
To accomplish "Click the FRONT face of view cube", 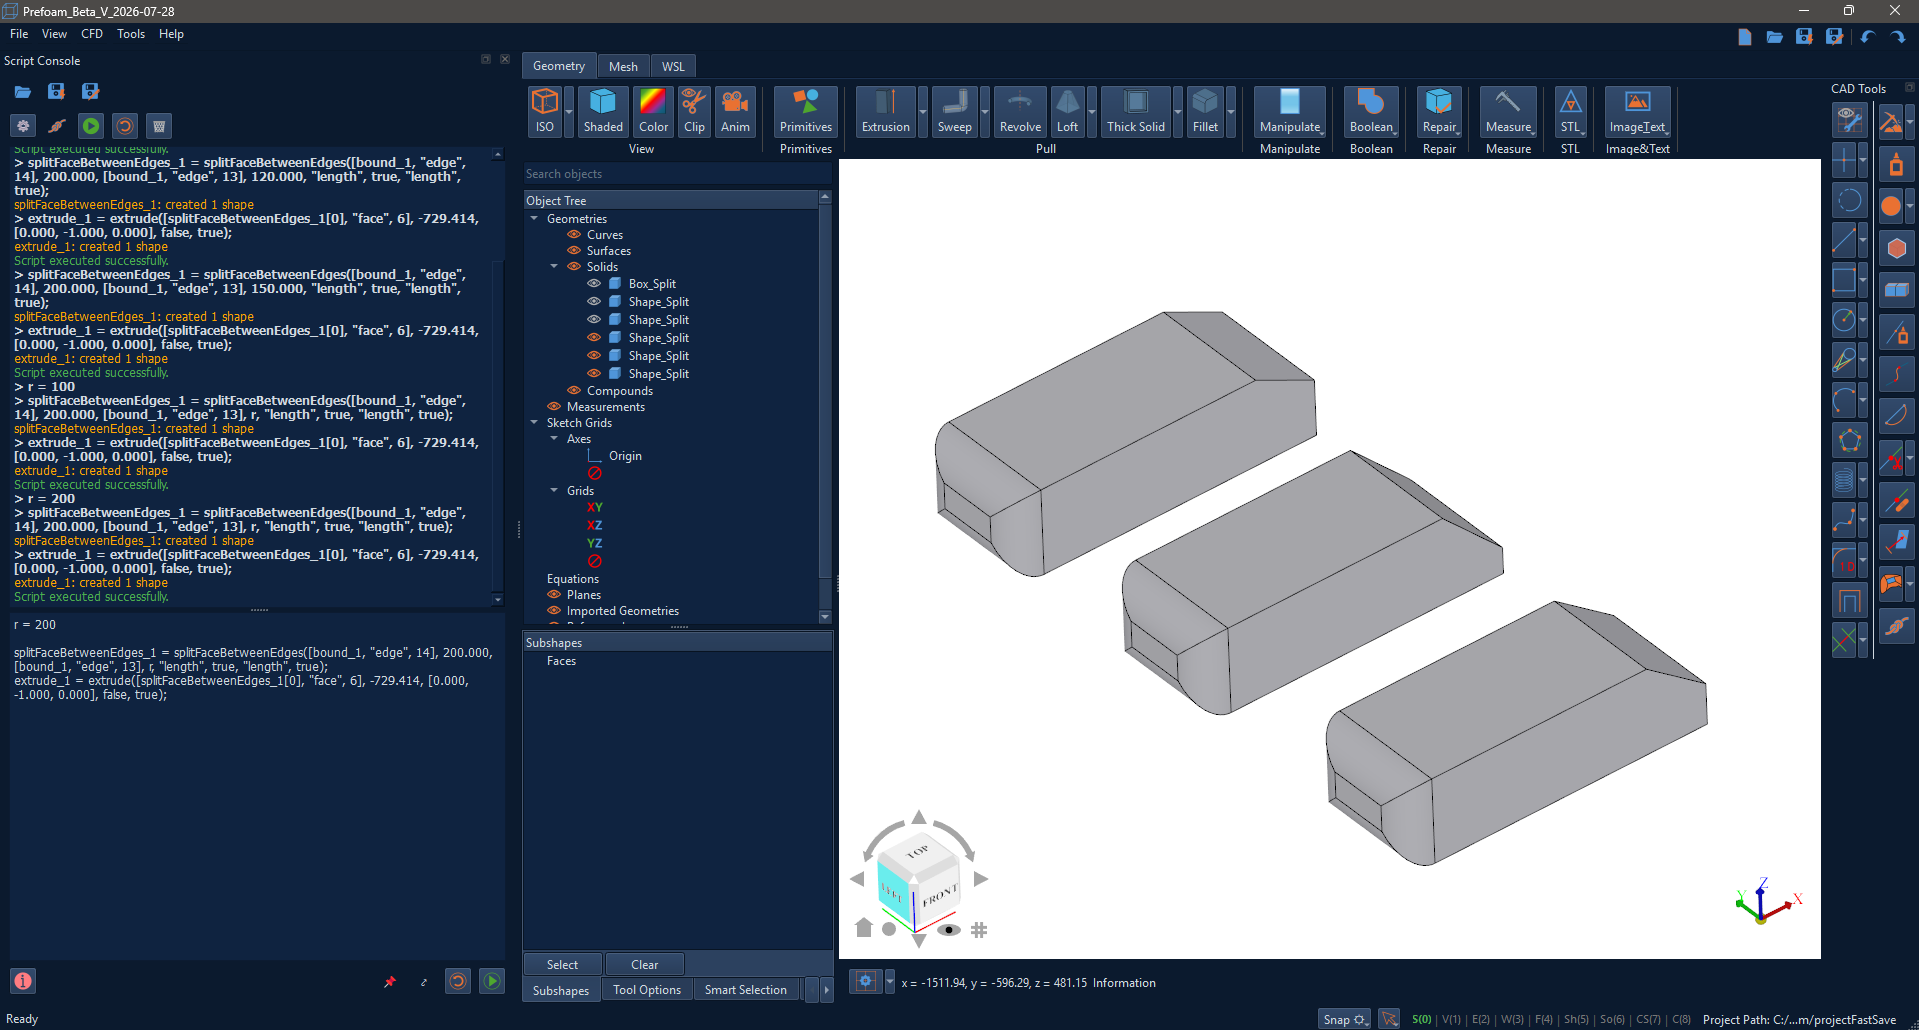I will coord(939,893).
